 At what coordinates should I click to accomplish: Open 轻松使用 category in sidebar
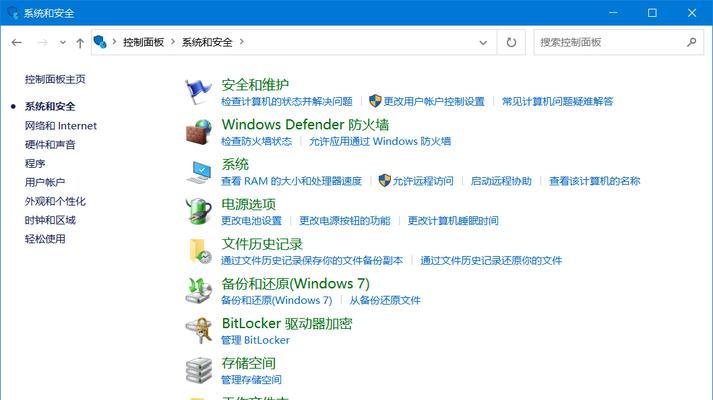tap(45, 239)
